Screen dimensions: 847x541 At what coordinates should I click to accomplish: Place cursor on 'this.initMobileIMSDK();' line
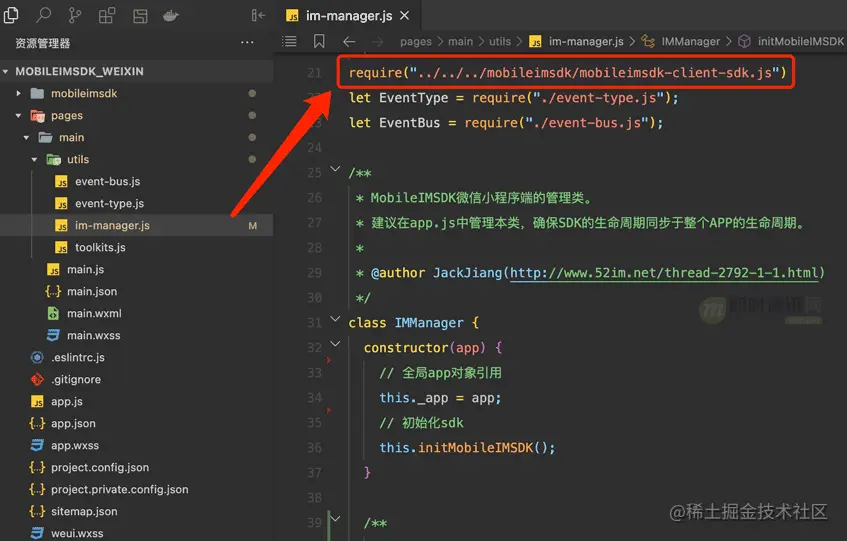(467, 448)
